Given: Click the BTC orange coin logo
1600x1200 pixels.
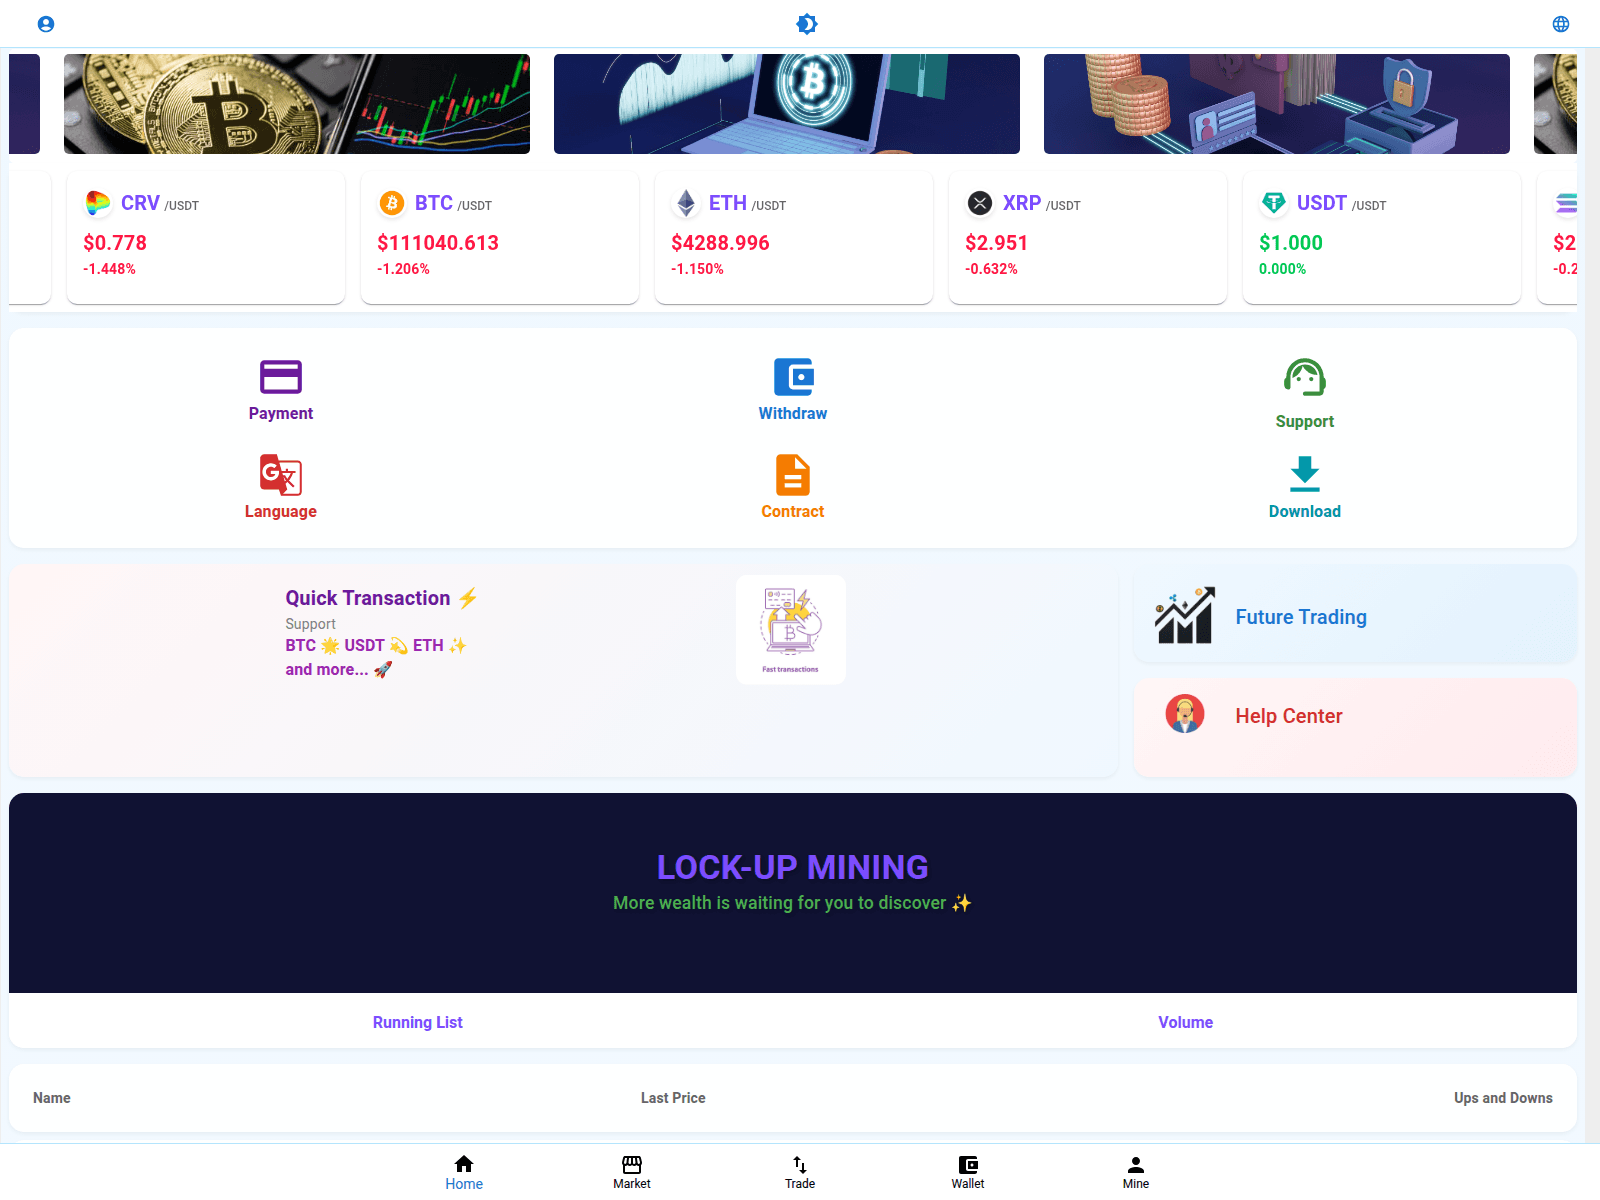Looking at the screenshot, I should tap(392, 203).
